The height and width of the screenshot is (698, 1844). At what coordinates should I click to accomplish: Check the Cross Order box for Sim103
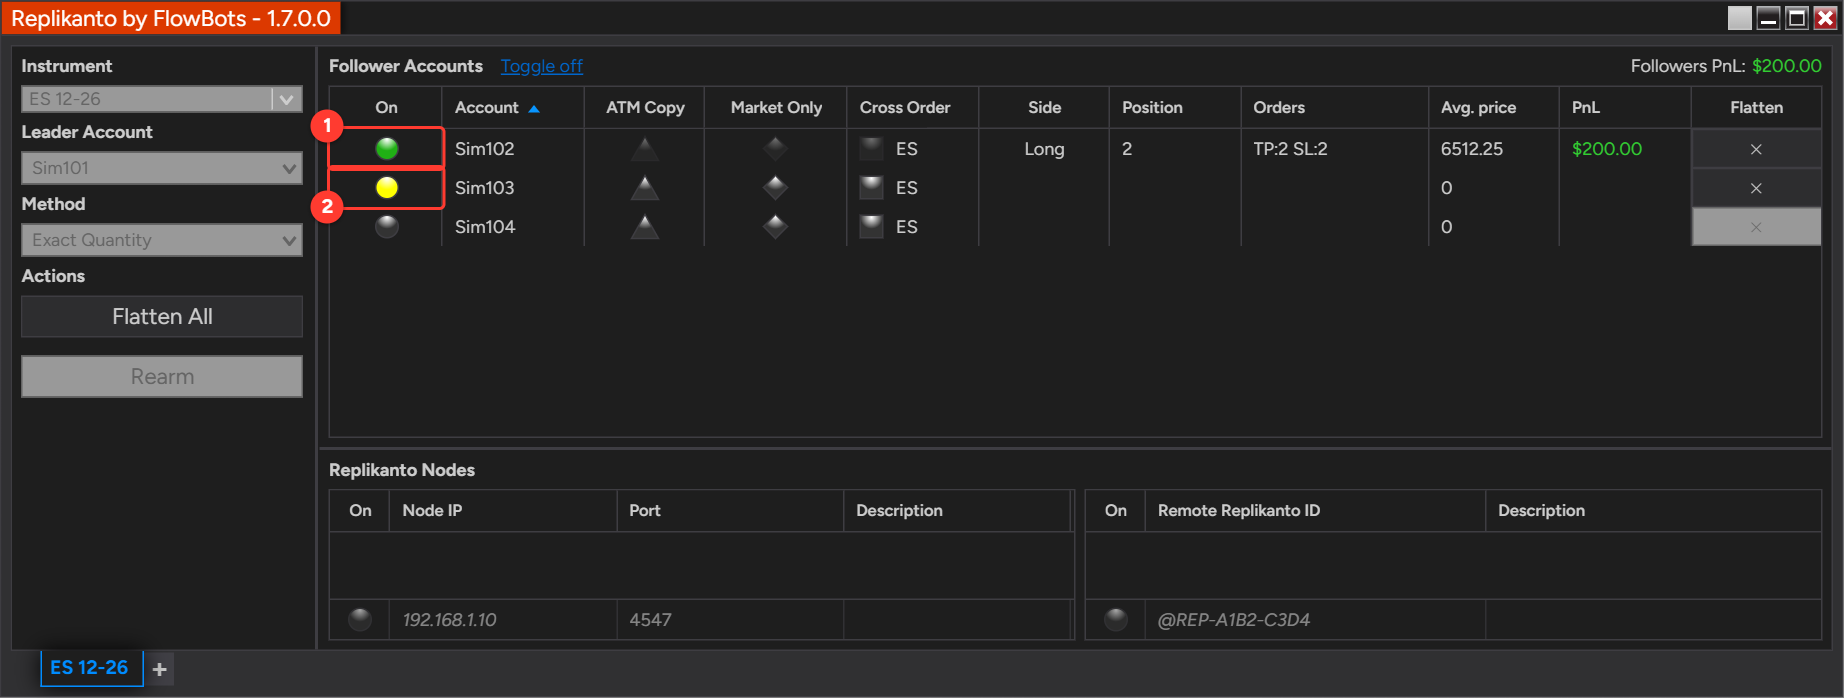872,188
